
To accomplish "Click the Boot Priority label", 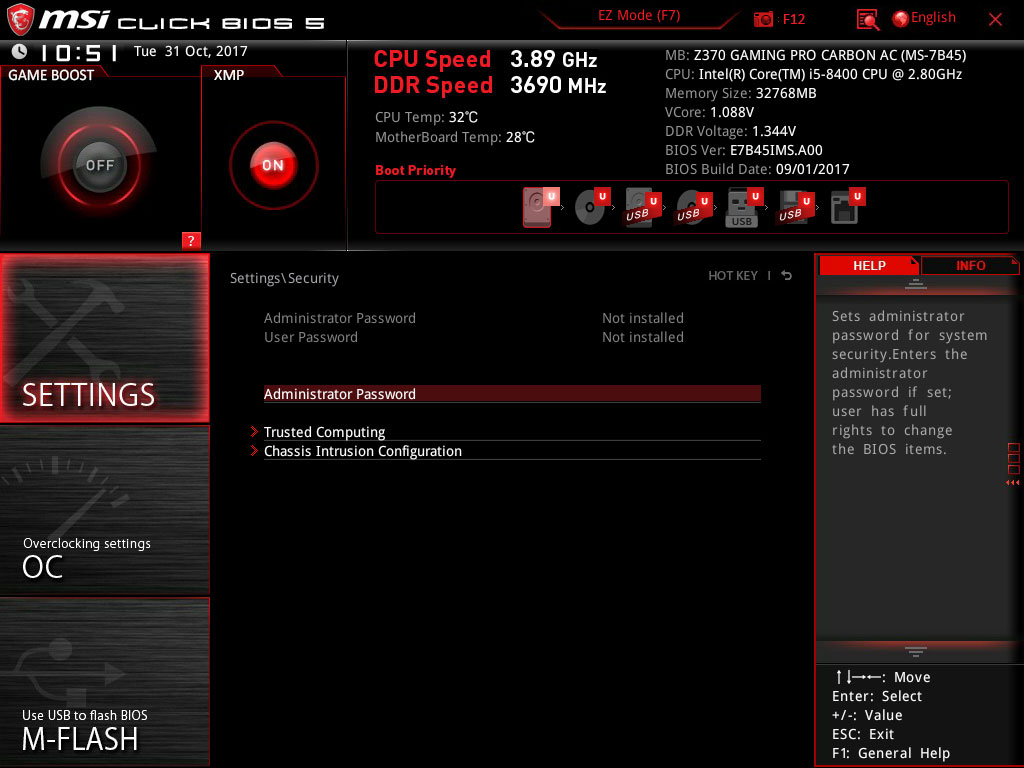I will (x=415, y=170).
